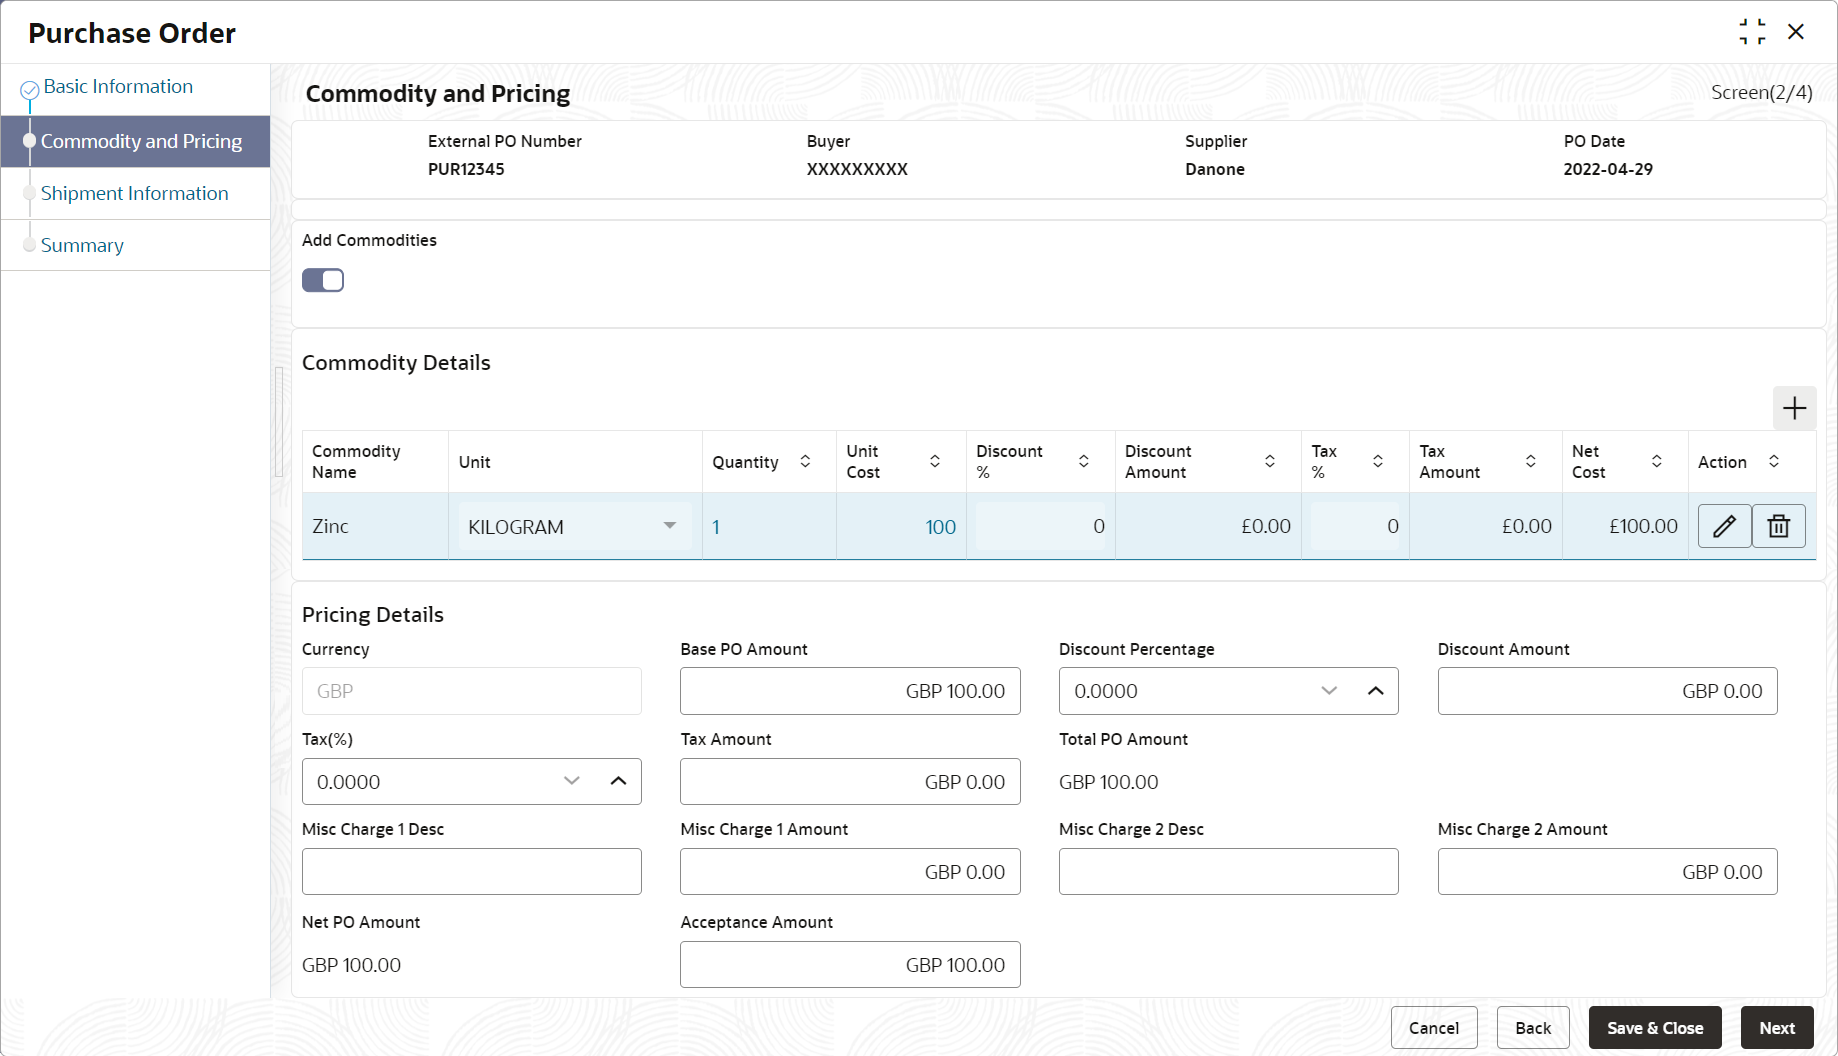The height and width of the screenshot is (1056, 1838).
Task: Open the Summary step in sidebar
Action: [82, 245]
